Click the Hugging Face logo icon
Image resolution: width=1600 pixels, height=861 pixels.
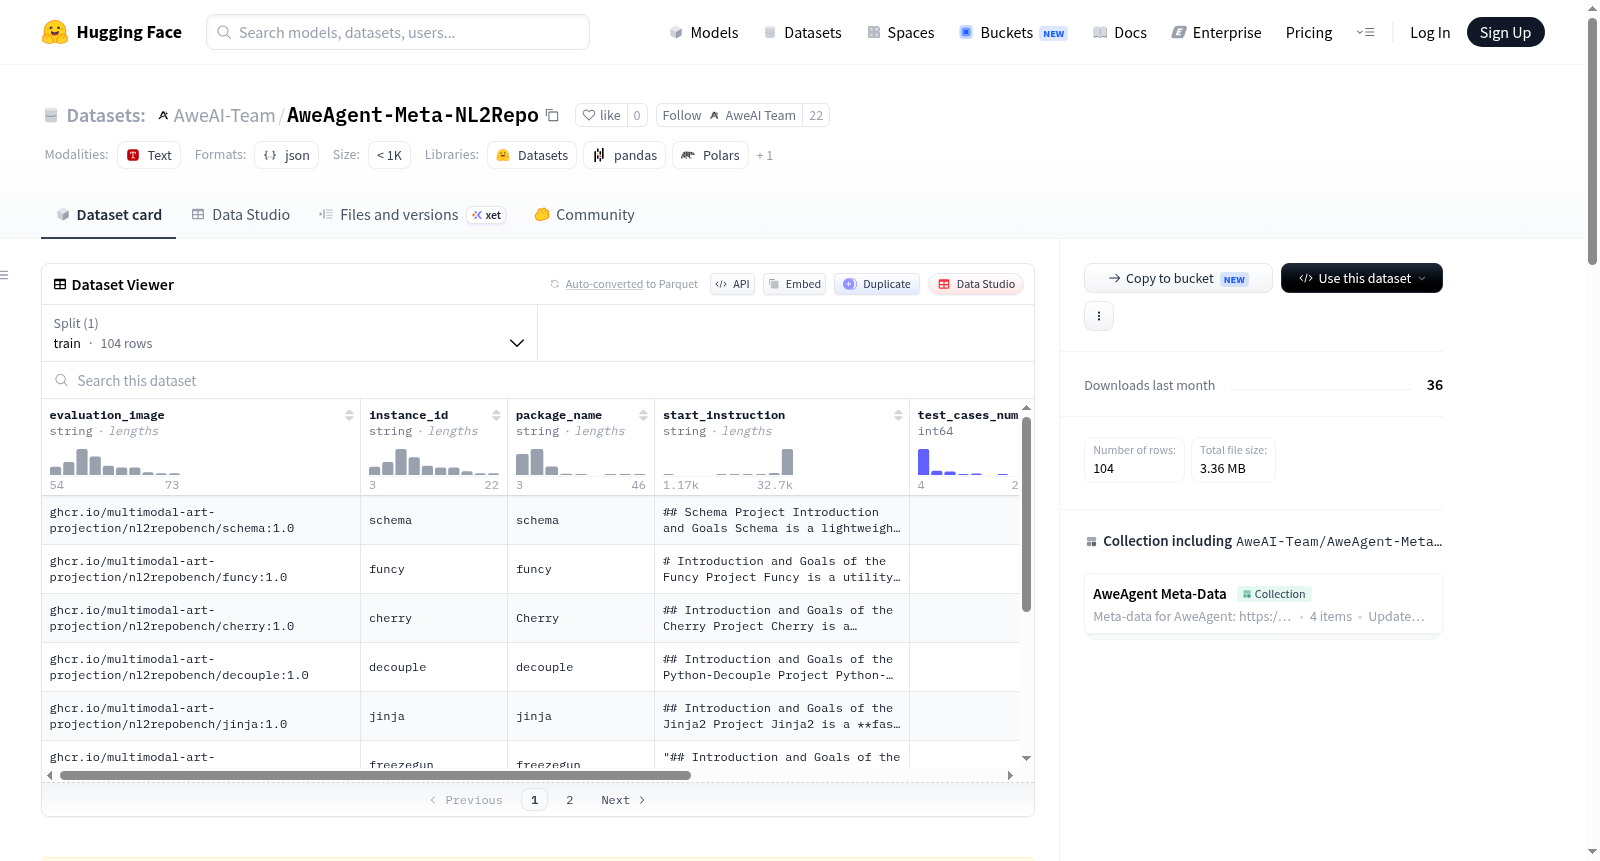(55, 32)
